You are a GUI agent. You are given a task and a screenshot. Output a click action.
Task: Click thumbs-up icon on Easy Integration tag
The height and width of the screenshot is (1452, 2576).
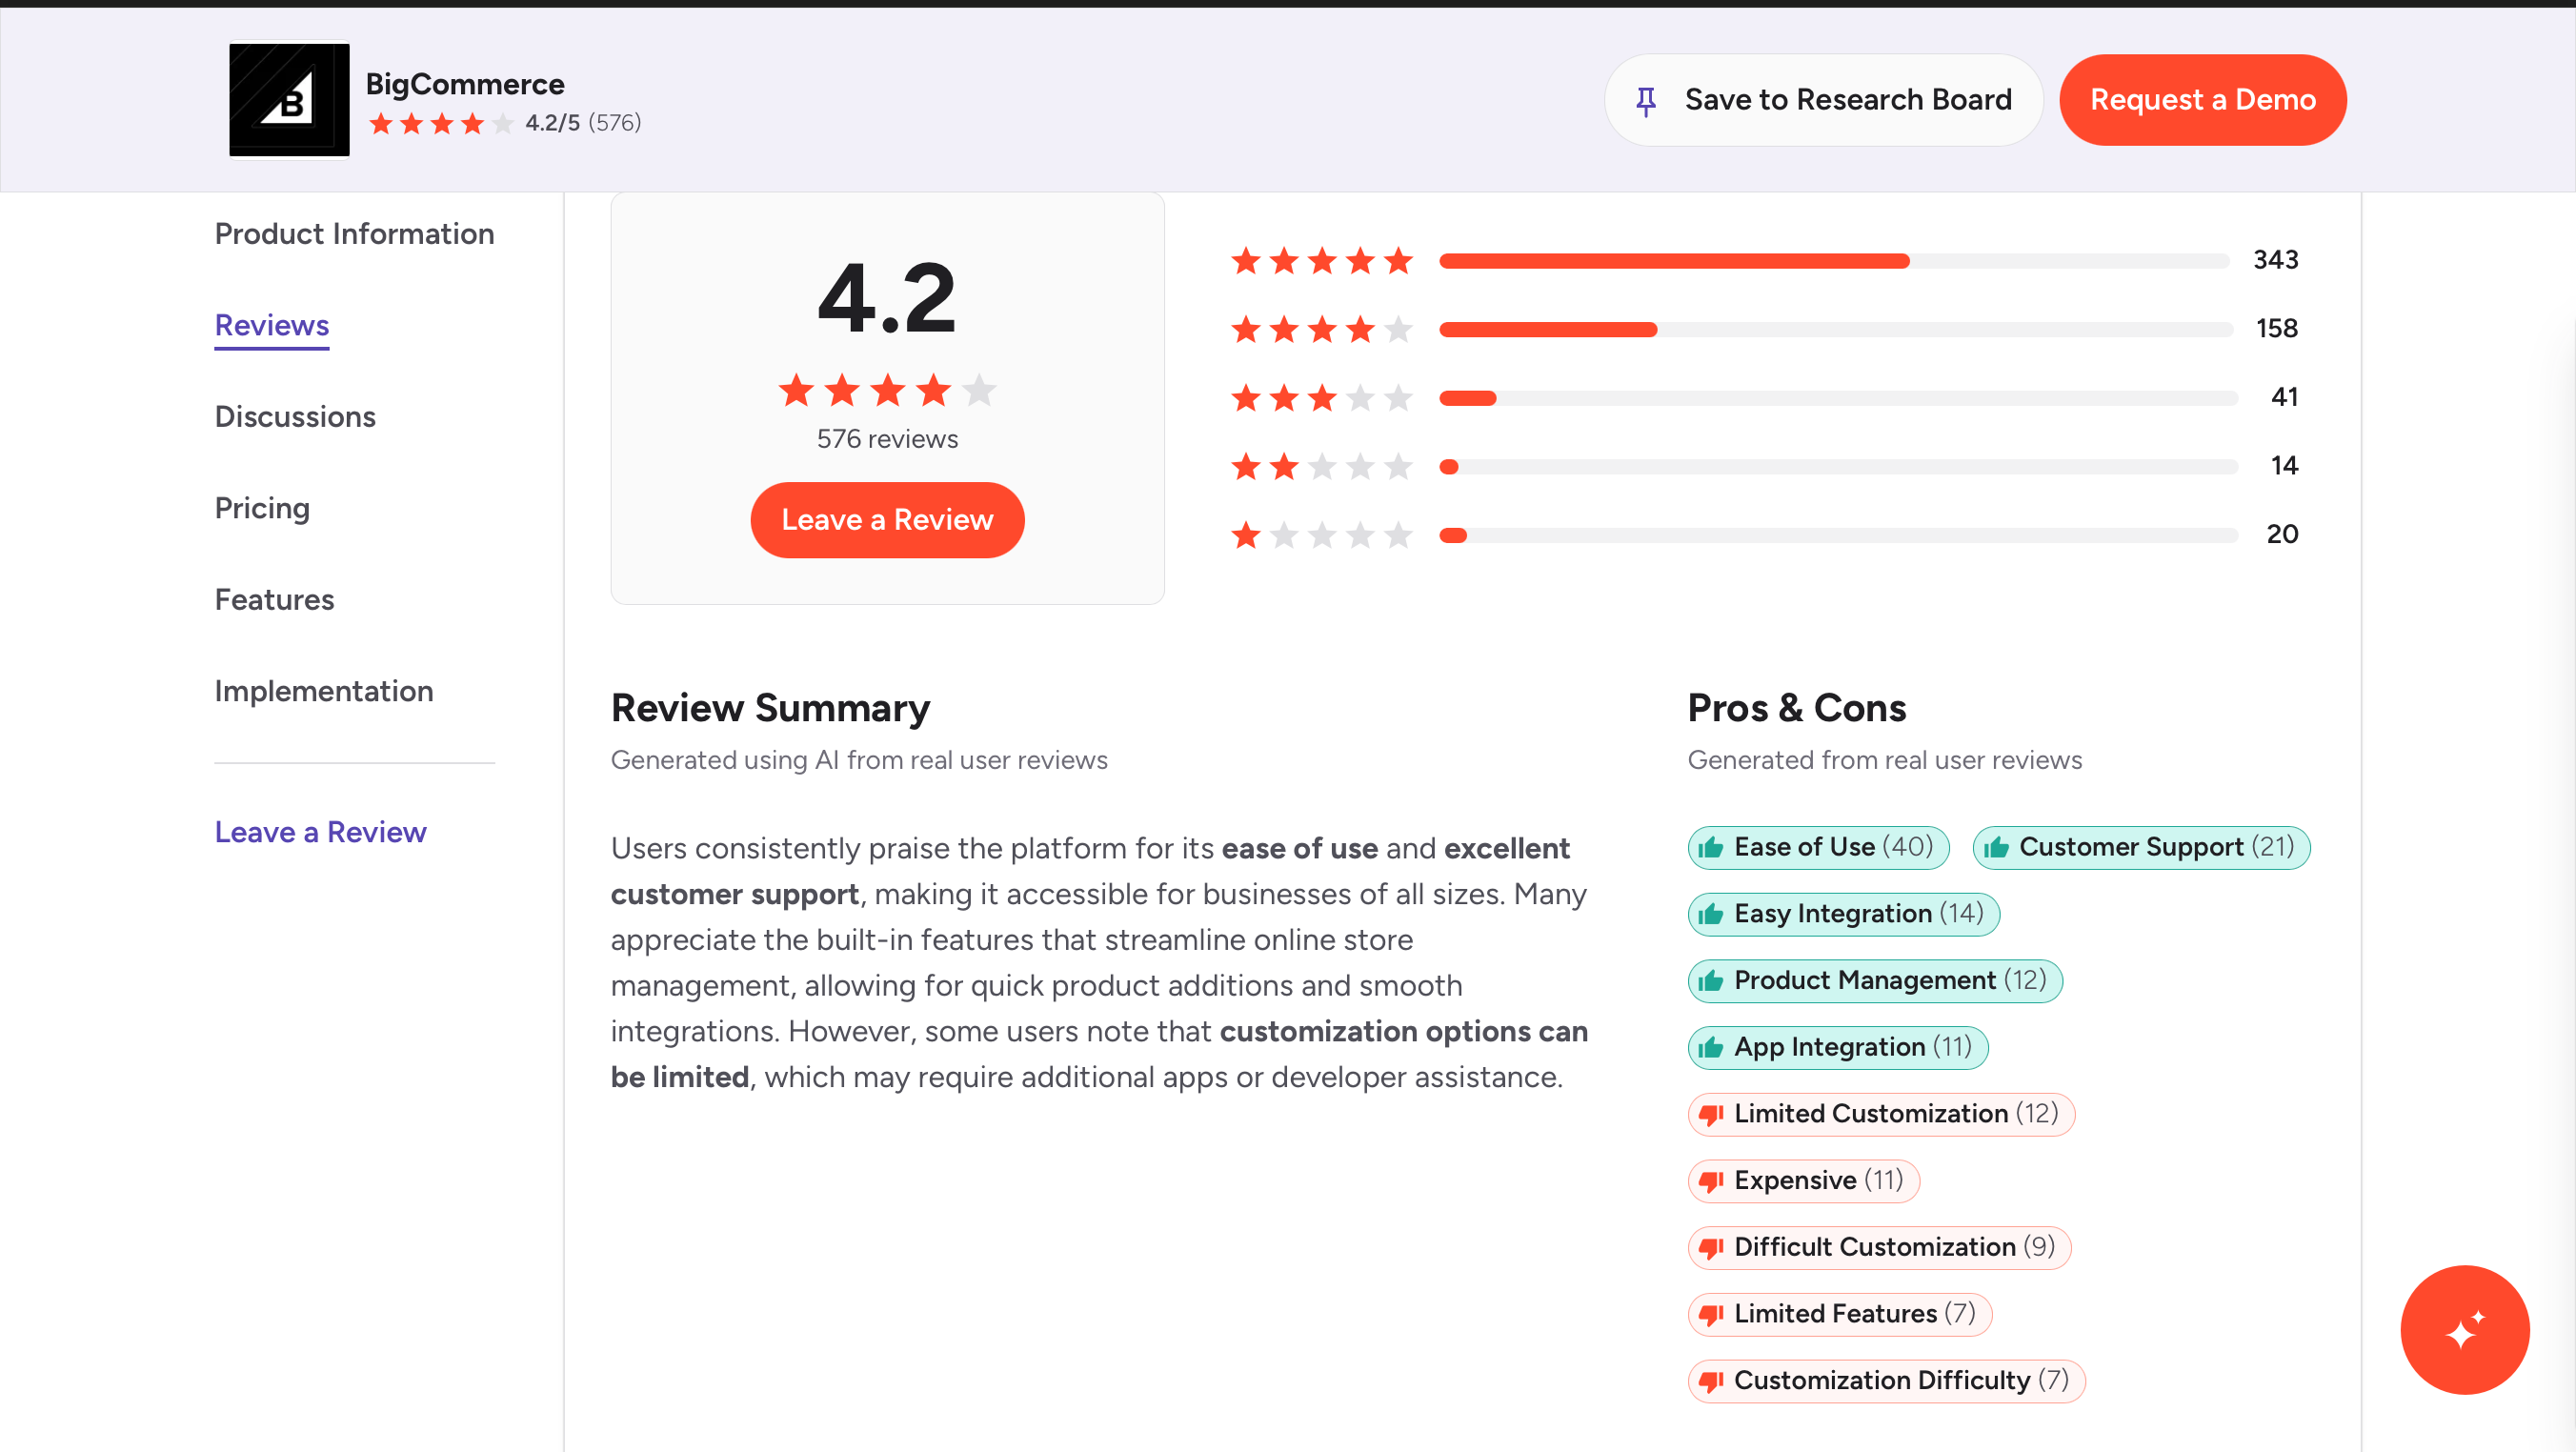1711,914
